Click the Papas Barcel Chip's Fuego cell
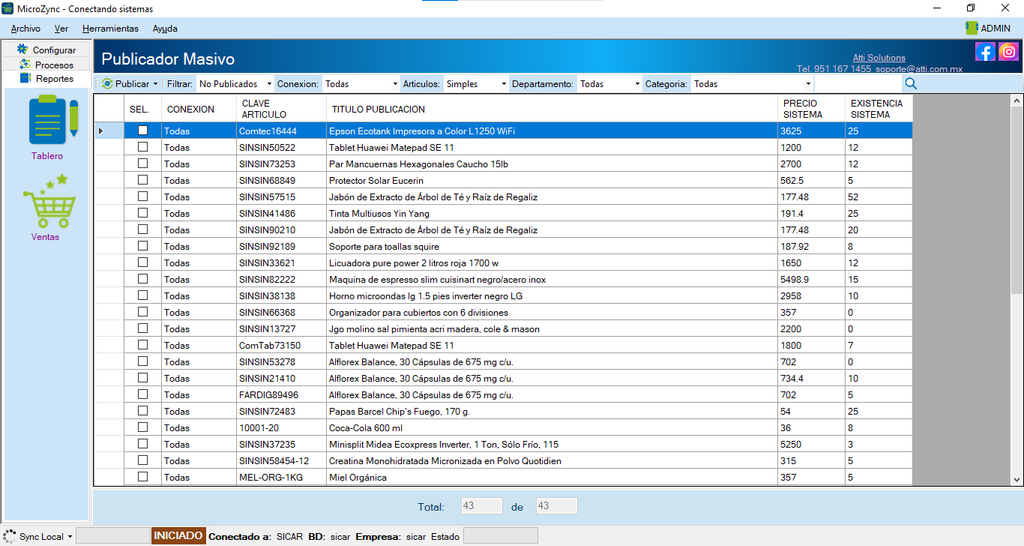1024x546 pixels. pos(552,411)
